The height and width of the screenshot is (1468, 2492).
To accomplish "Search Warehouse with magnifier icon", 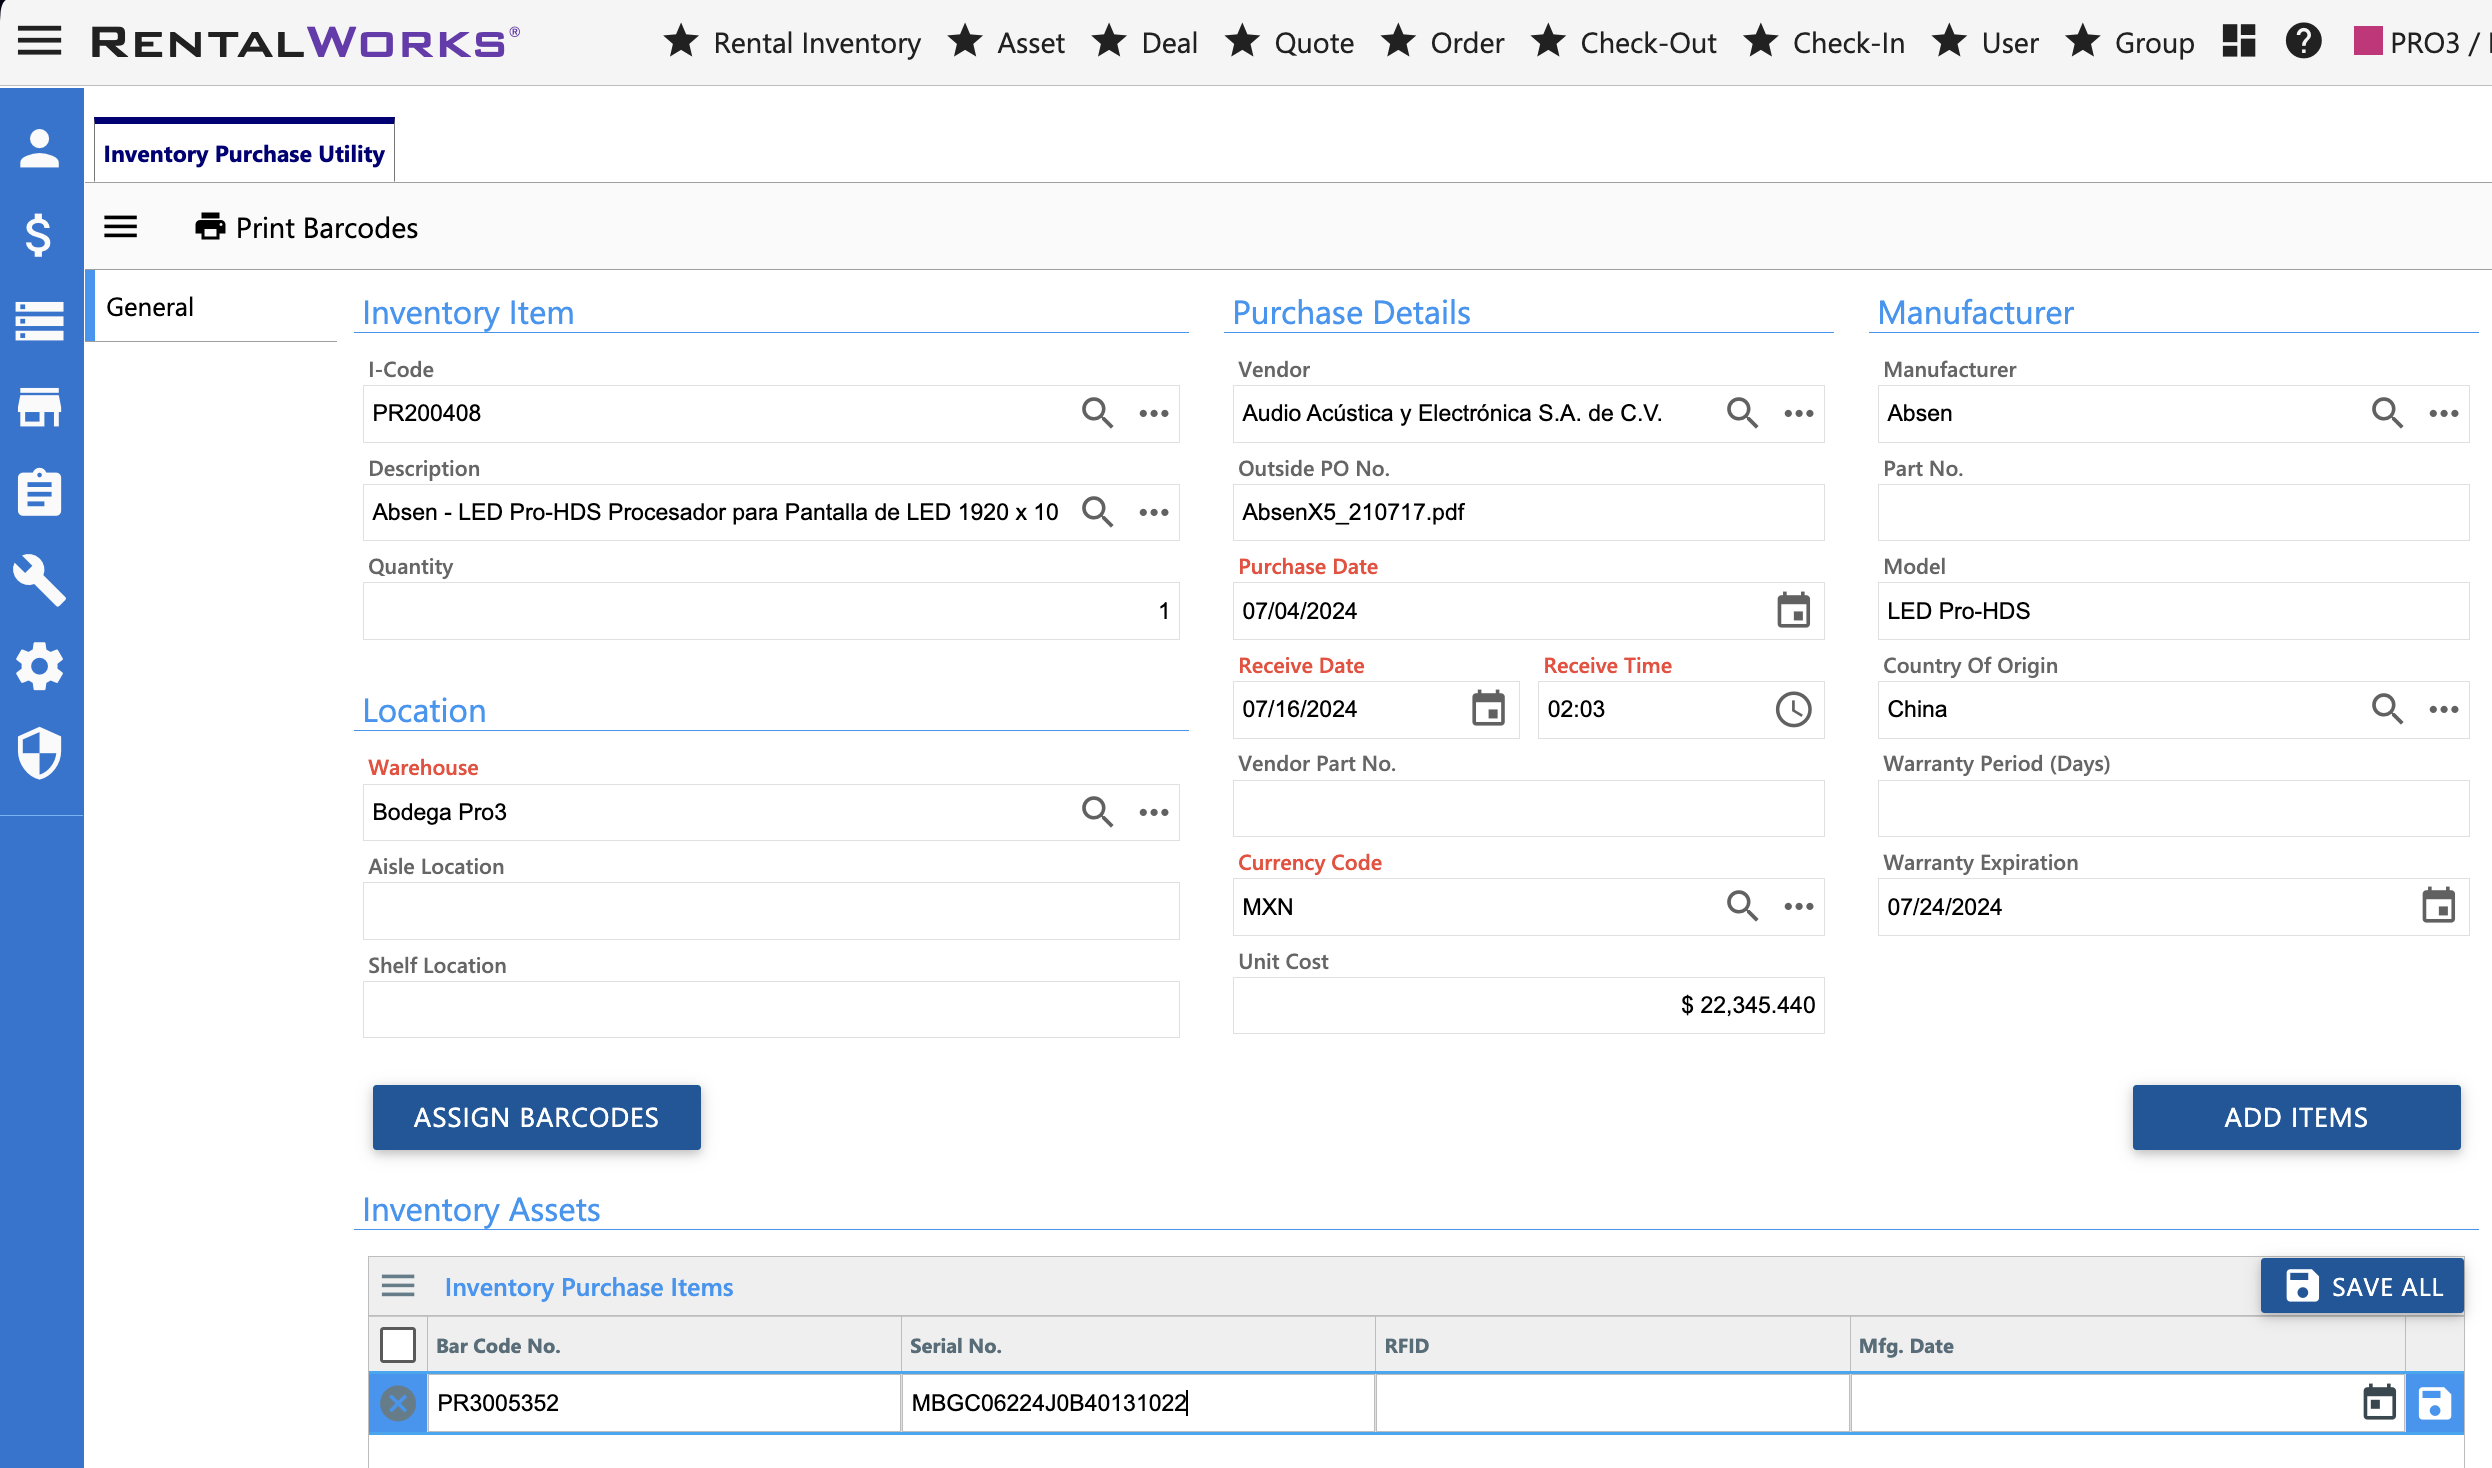I will (x=1097, y=811).
